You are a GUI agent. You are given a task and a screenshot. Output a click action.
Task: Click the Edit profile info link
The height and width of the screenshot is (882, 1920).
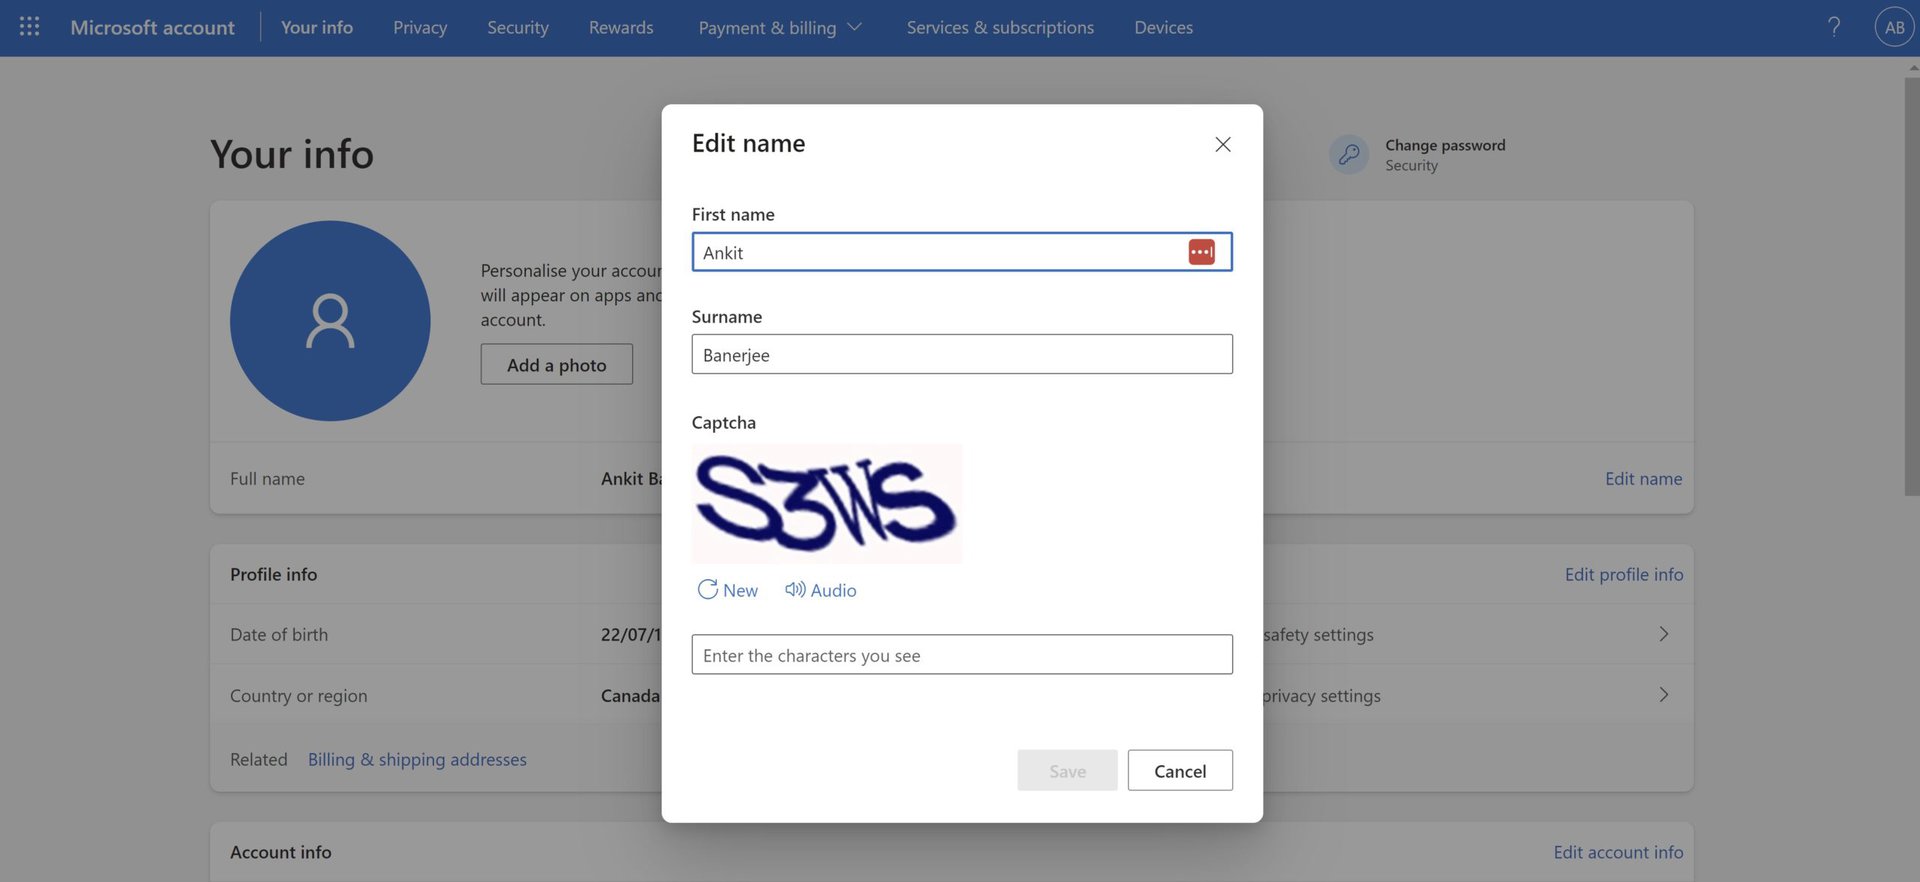coord(1623,575)
